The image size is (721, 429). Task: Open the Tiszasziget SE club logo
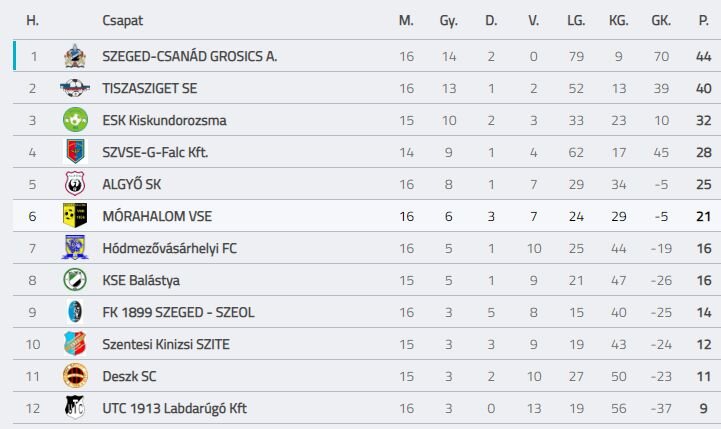[x=75, y=88]
